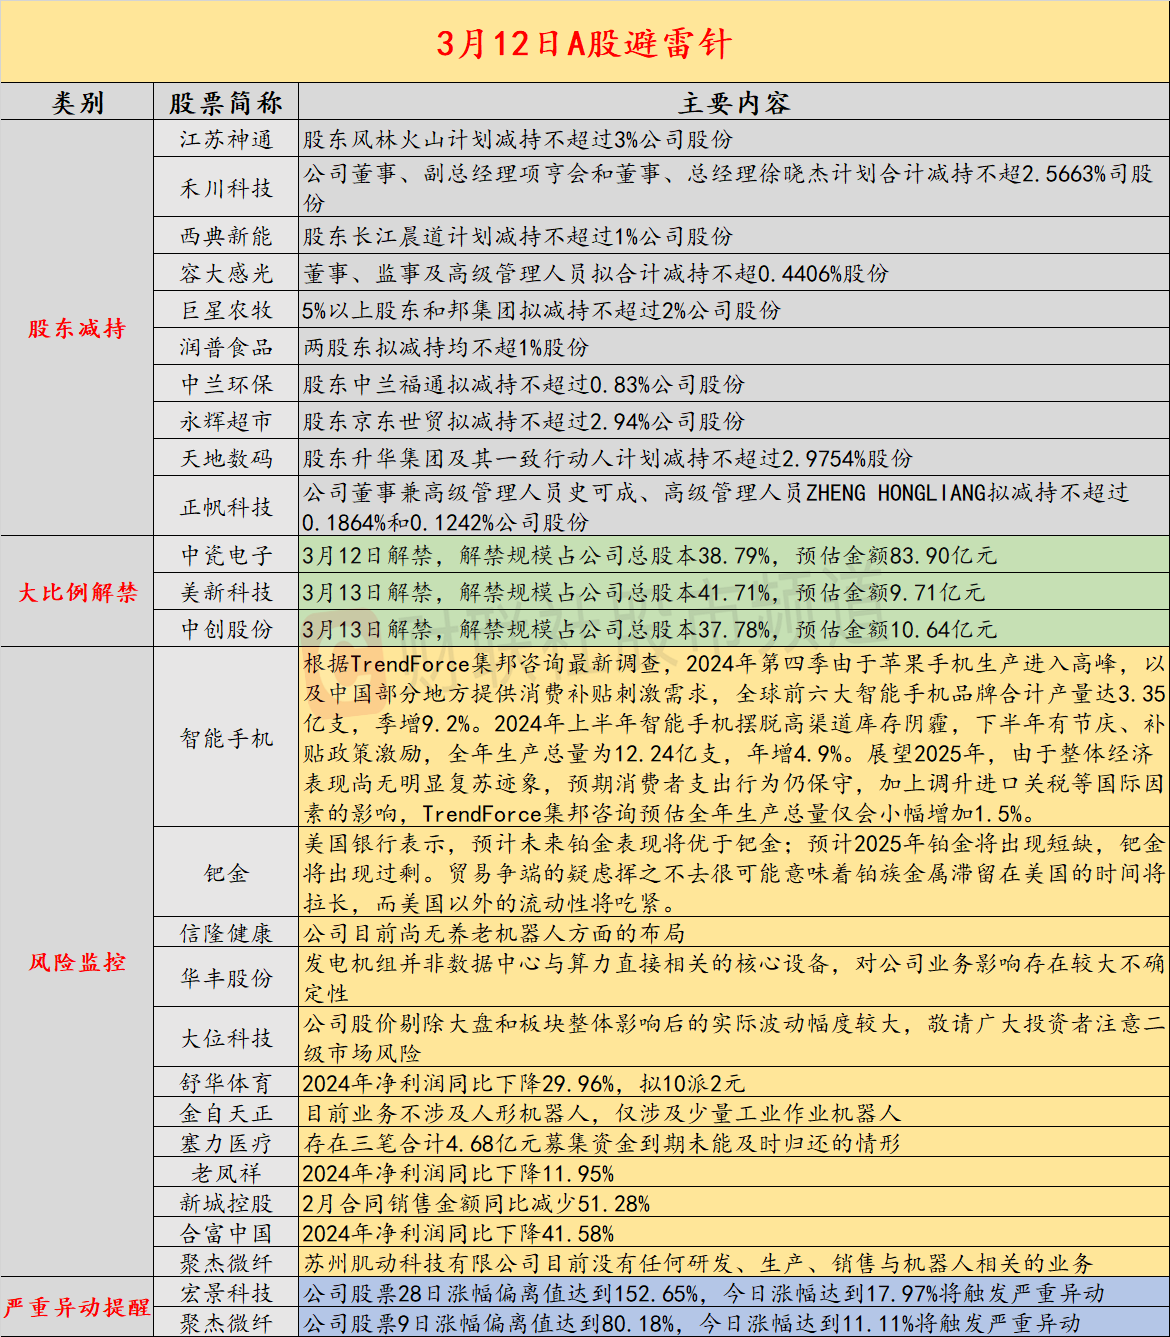Select stock name cell '信隆健康'
The height and width of the screenshot is (1337, 1170).
(x=226, y=933)
